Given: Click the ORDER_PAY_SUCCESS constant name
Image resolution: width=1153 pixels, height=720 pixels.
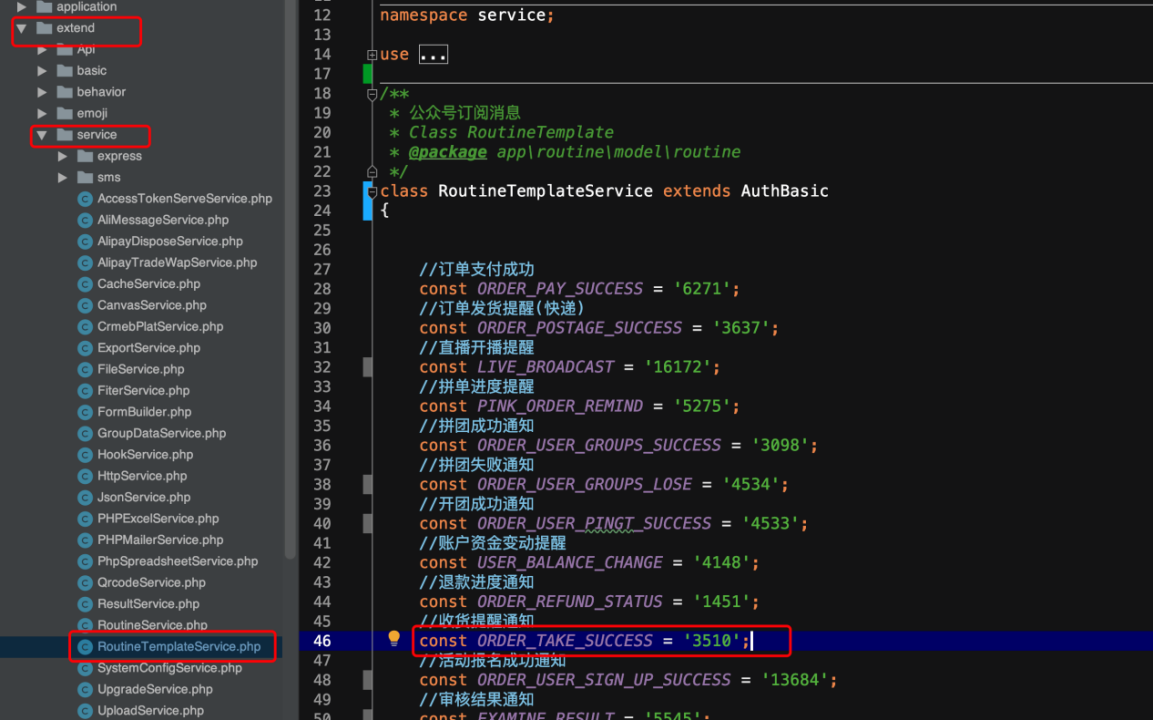Looking at the screenshot, I should point(560,289).
